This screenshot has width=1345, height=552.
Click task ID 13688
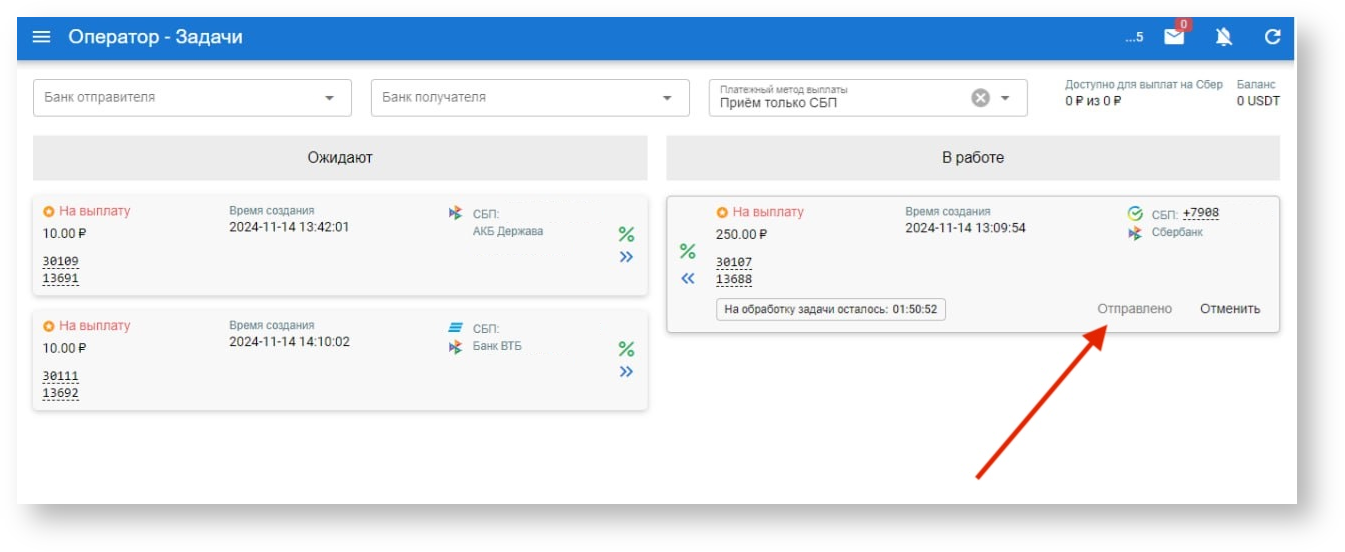(x=734, y=280)
